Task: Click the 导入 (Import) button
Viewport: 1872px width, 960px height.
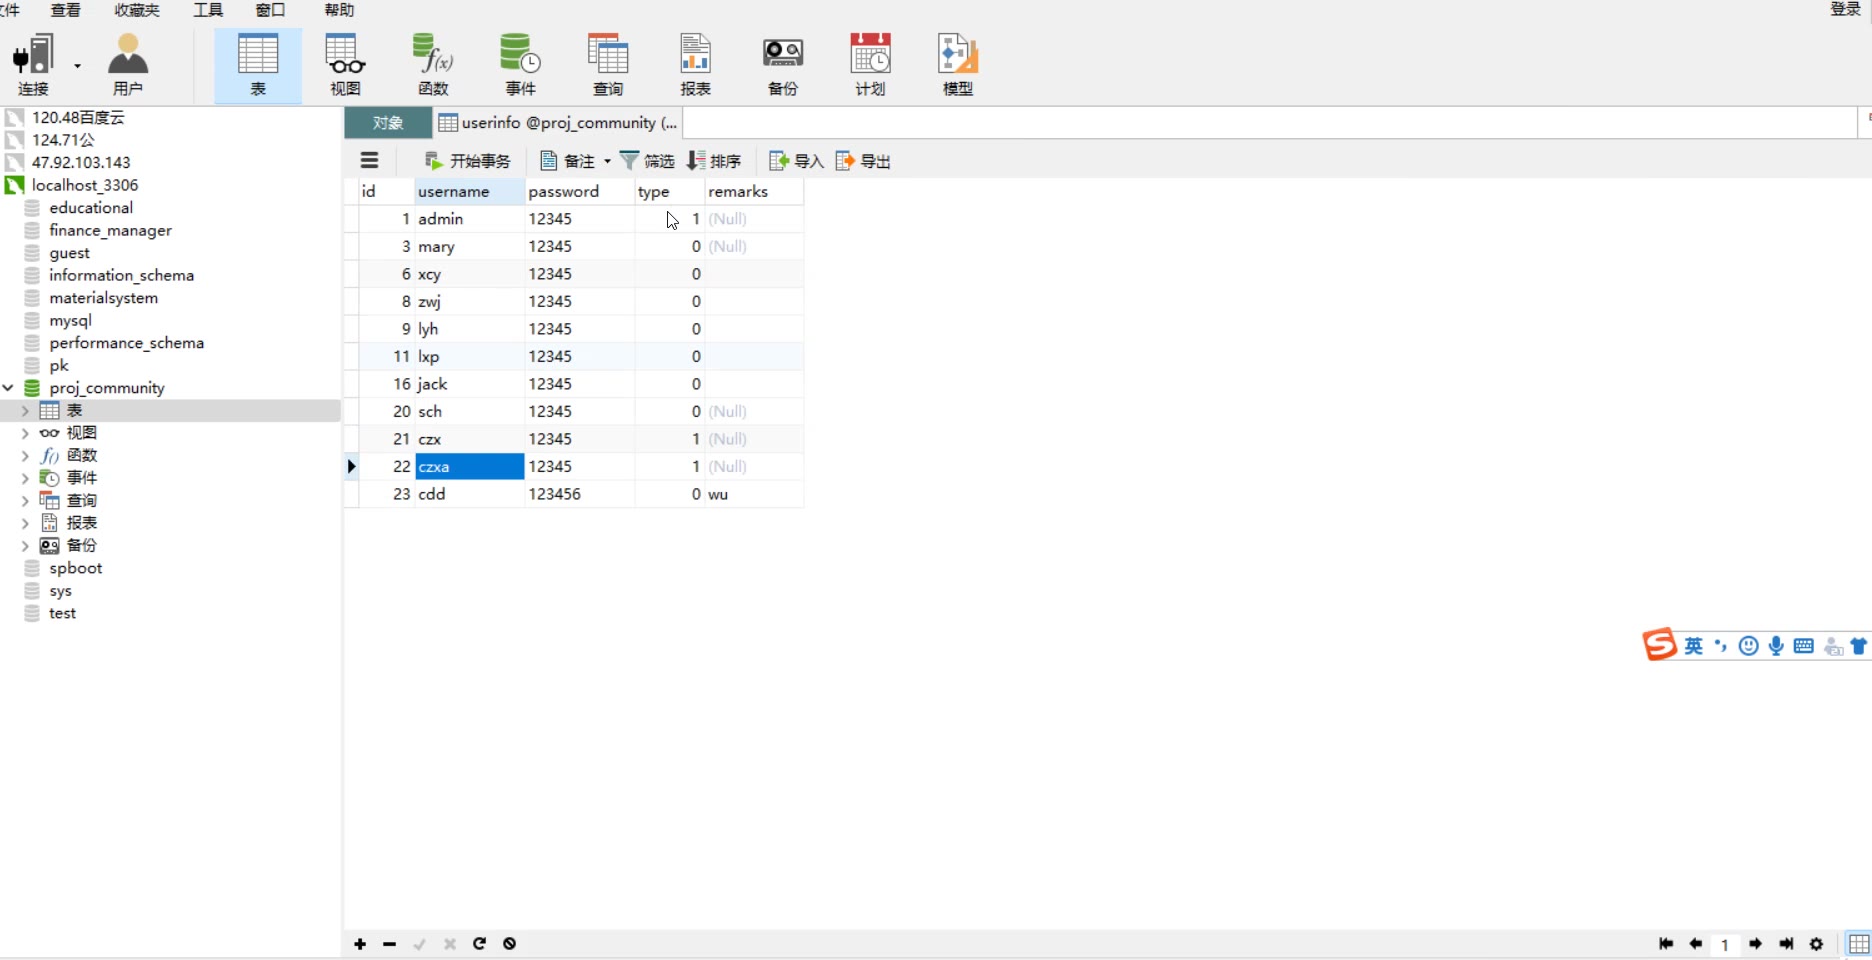Action: click(796, 161)
